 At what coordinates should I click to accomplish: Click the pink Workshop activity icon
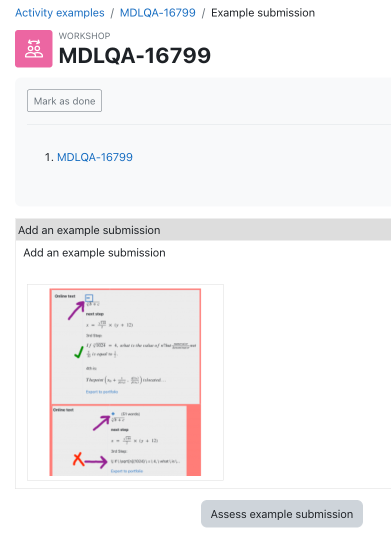pos(34,49)
